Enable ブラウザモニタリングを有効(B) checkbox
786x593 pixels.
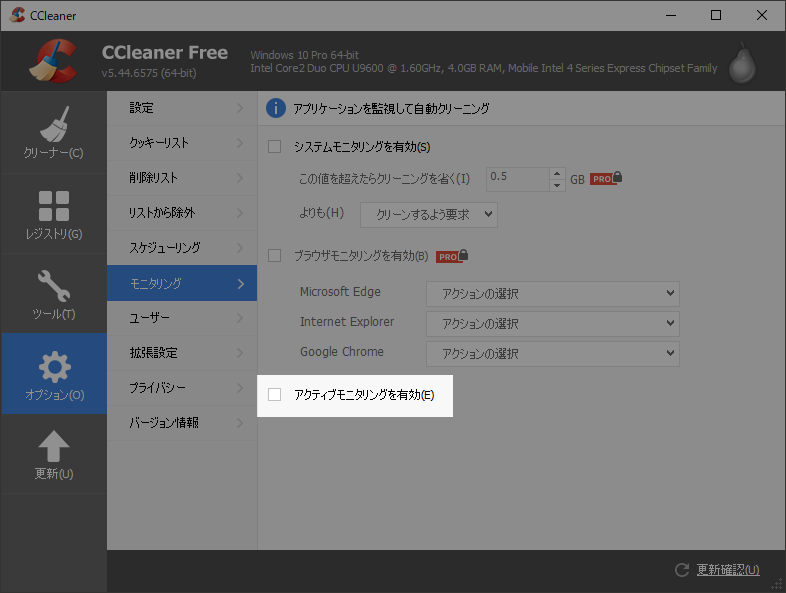pyautogui.click(x=274, y=256)
